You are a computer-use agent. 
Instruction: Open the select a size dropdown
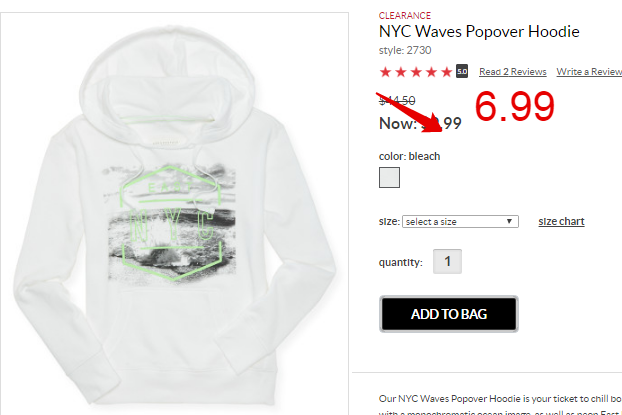coord(460,221)
